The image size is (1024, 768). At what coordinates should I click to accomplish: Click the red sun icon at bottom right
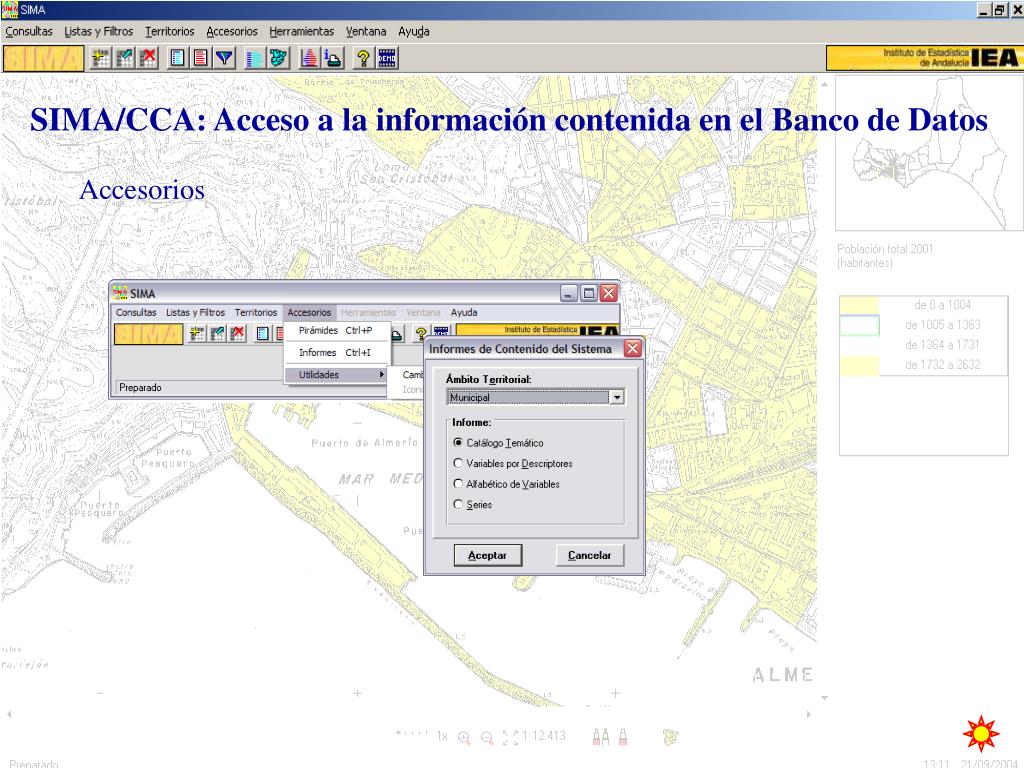point(981,733)
